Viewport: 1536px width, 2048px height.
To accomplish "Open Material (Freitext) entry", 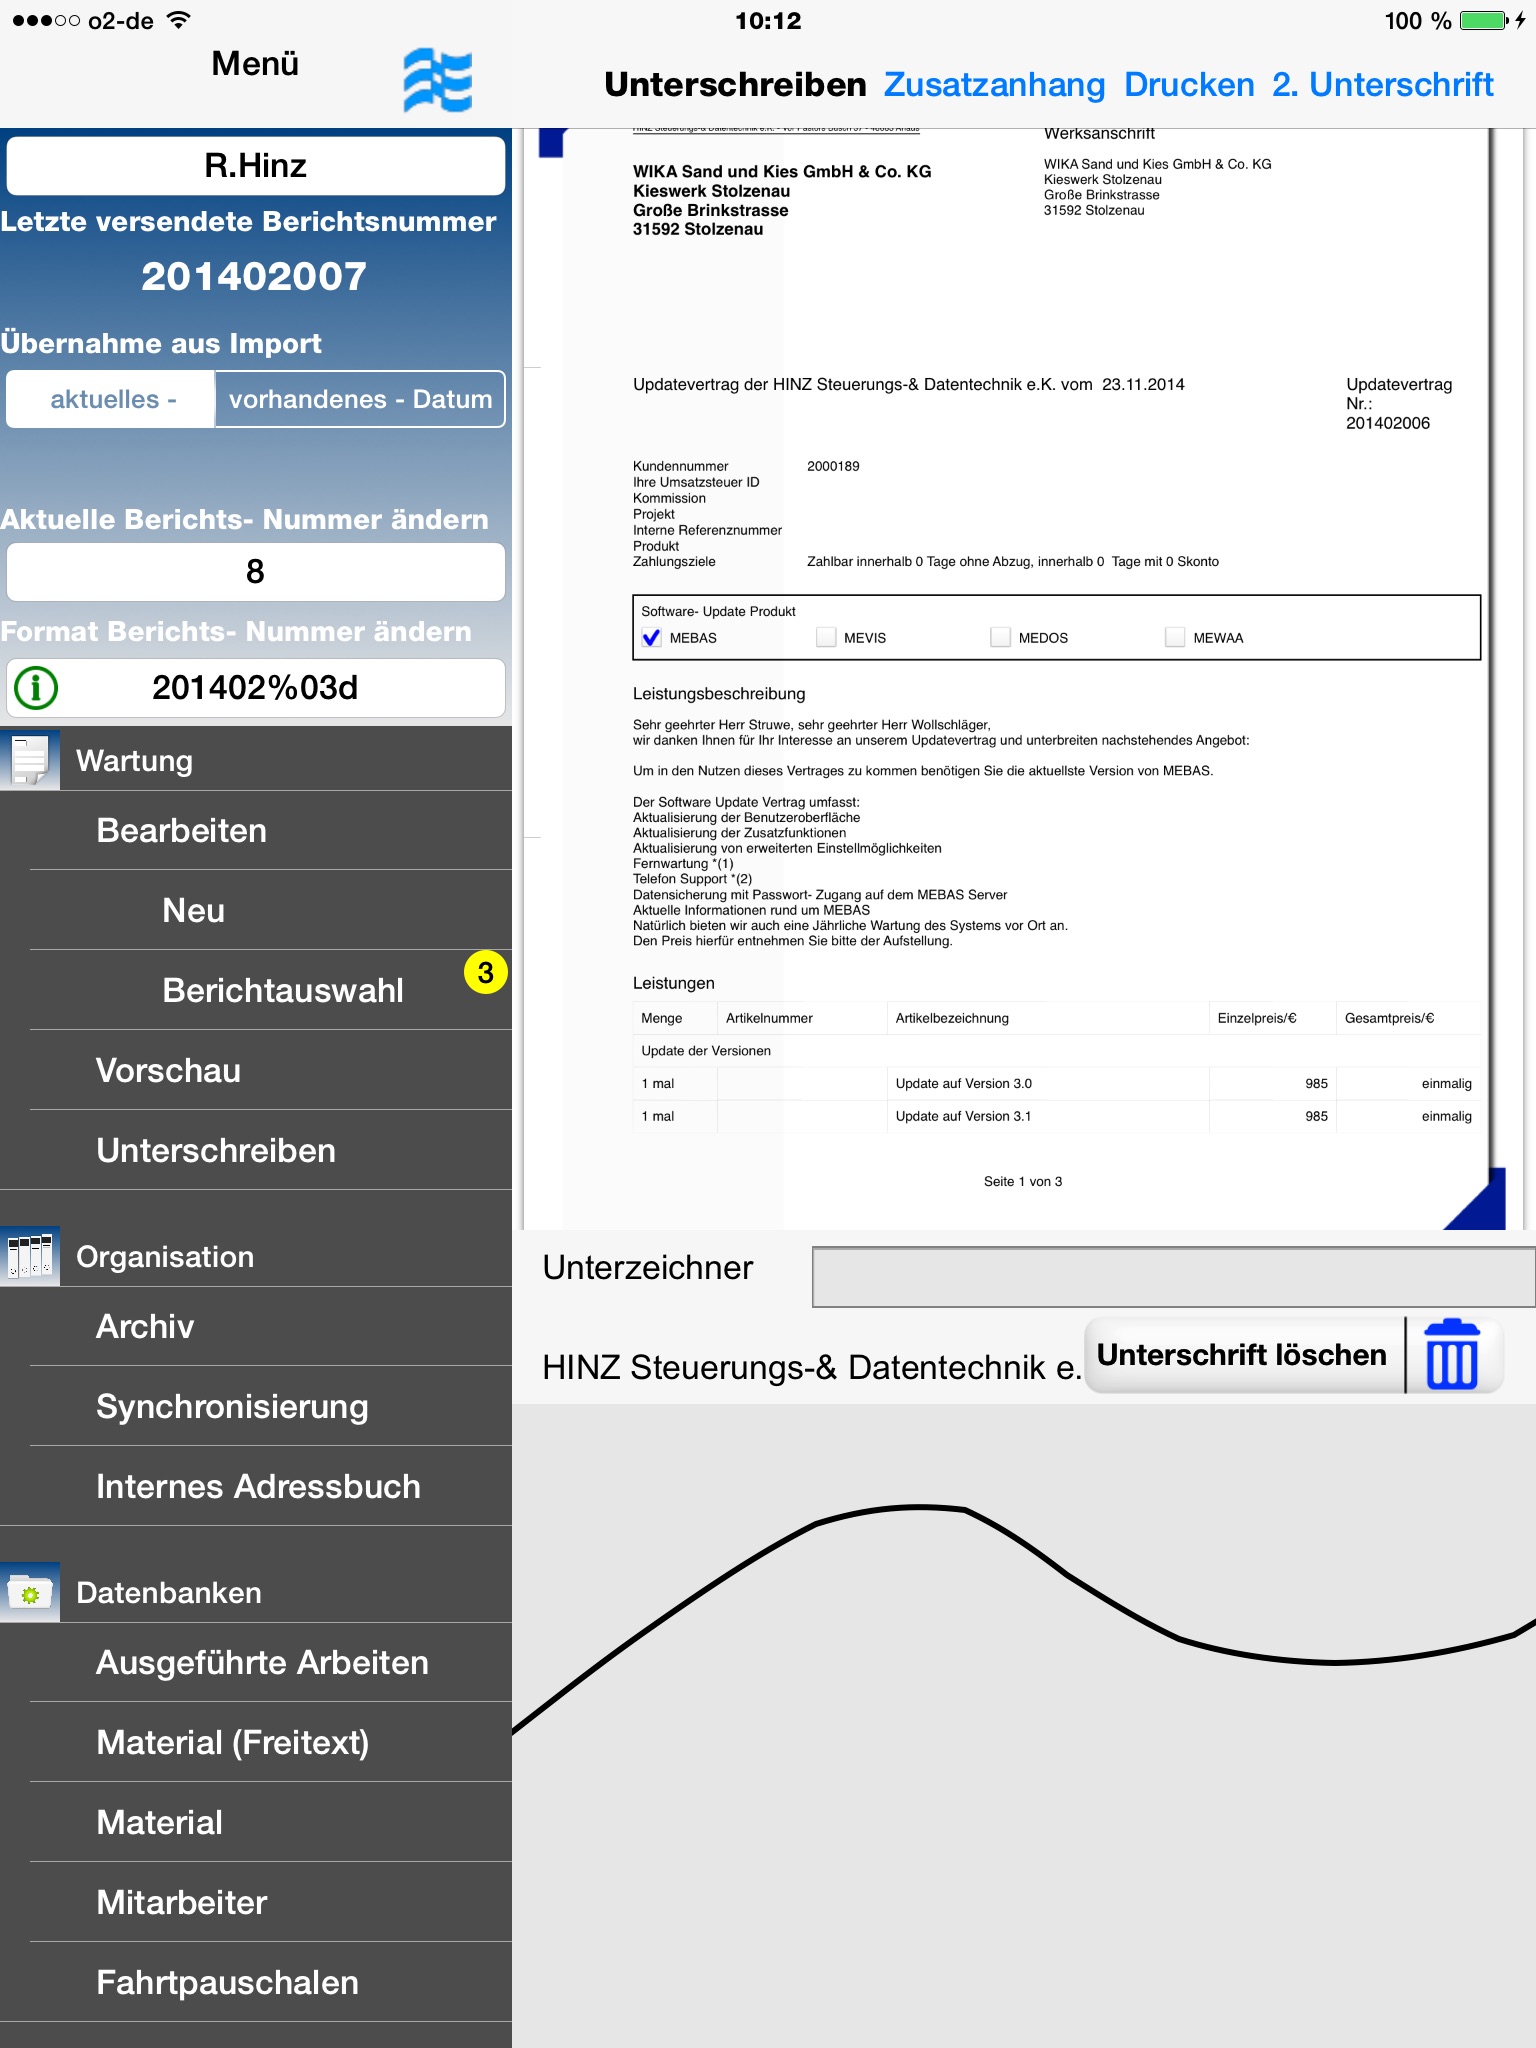I will 256,1742.
